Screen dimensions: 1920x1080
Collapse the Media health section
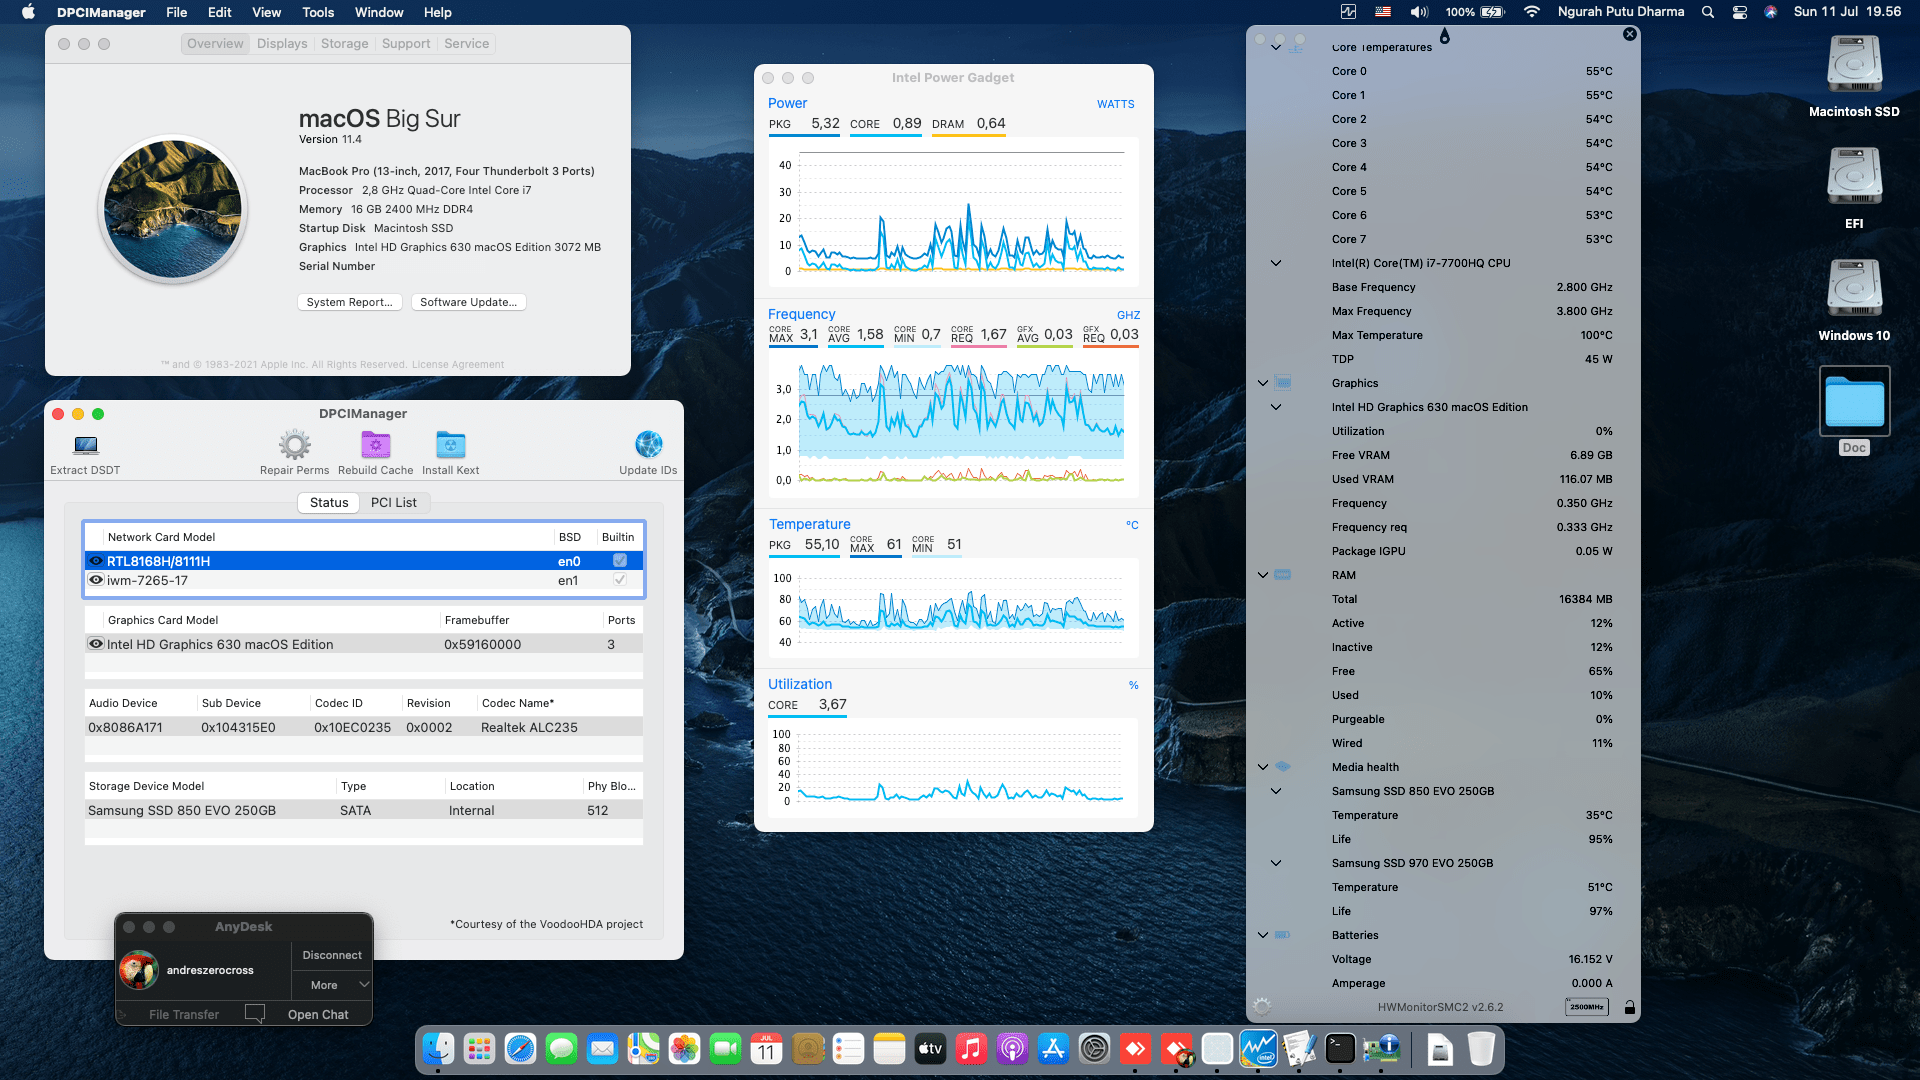[1263, 767]
